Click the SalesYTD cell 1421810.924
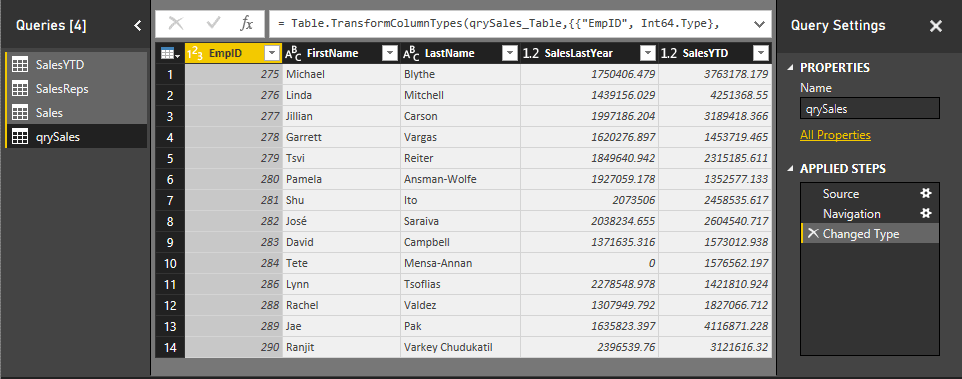 [x=715, y=285]
